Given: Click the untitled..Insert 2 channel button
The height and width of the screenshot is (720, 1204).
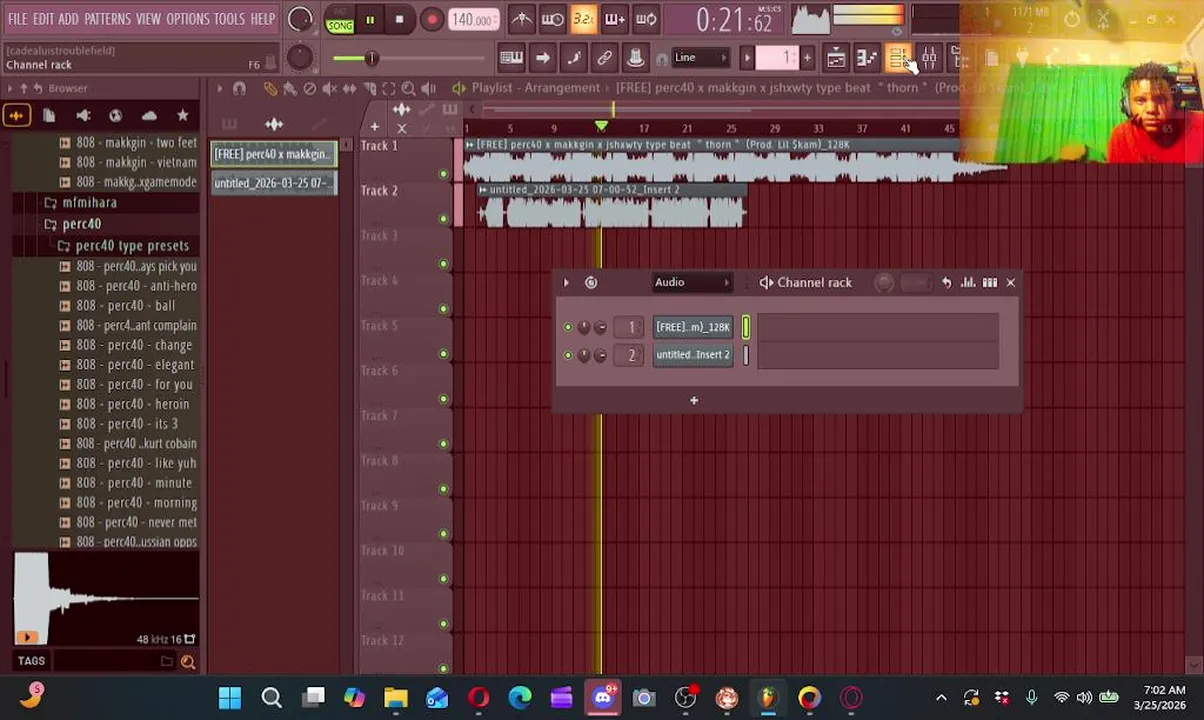Looking at the screenshot, I should tap(693, 355).
